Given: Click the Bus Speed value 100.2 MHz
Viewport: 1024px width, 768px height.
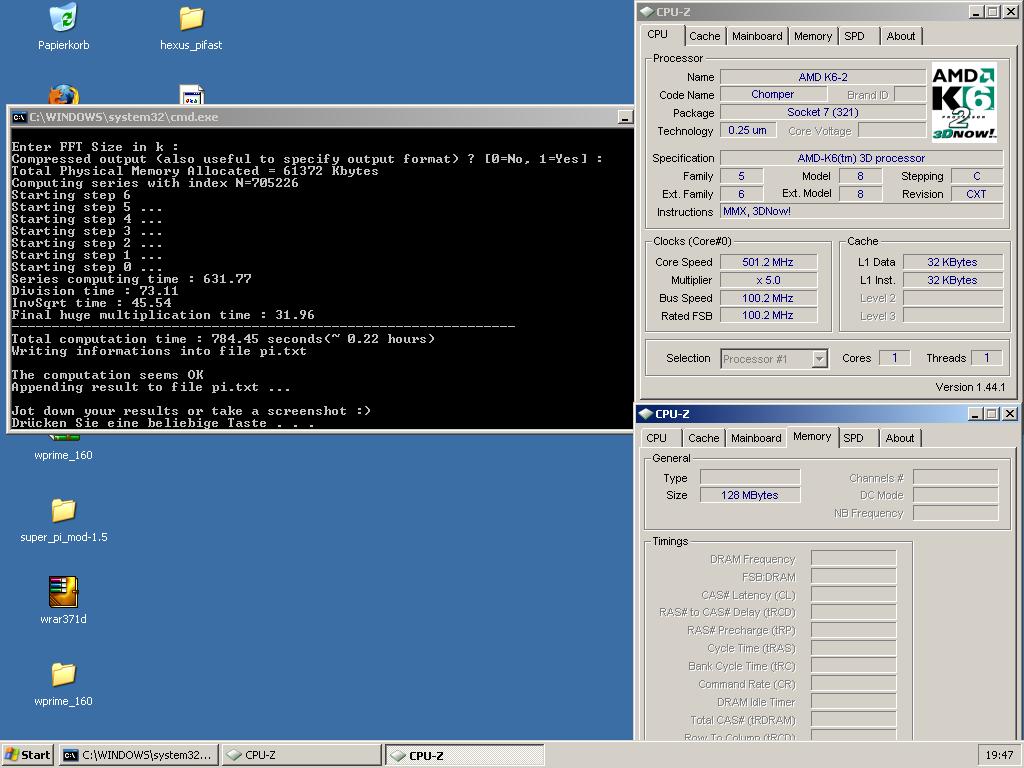Looking at the screenshot, I should pyautogui.click(x=768, y=298).
